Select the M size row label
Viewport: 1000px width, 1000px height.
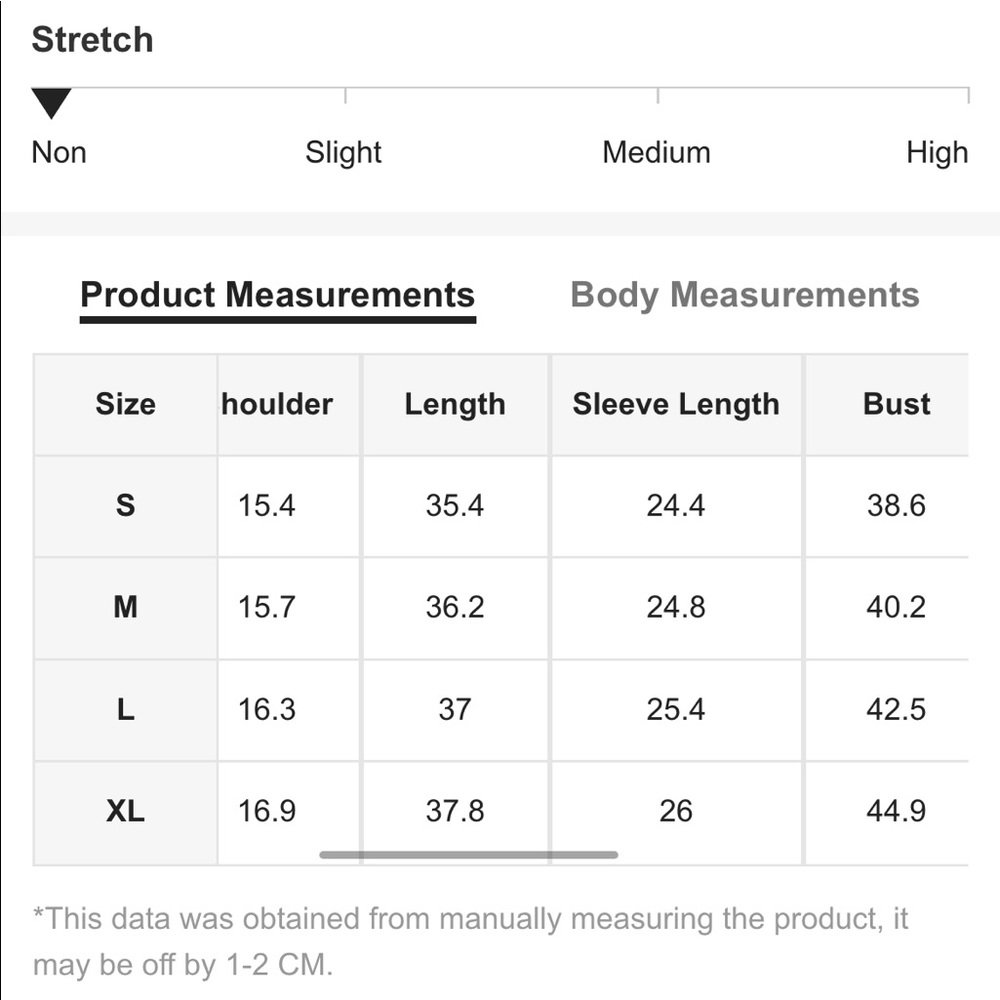(125, 607)
